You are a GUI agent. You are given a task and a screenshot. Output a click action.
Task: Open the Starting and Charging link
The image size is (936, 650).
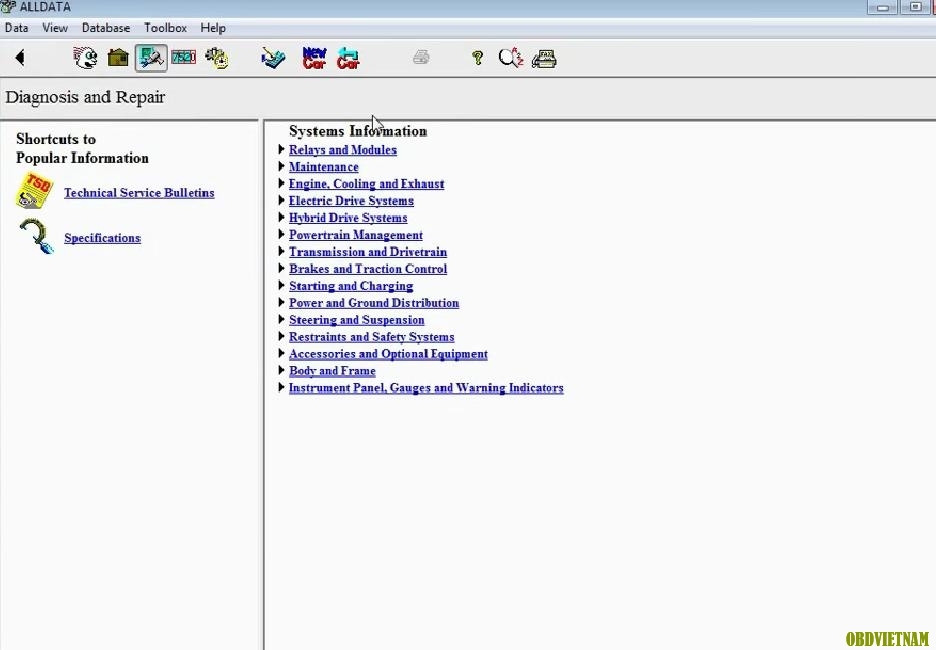(x=351, y=286)
